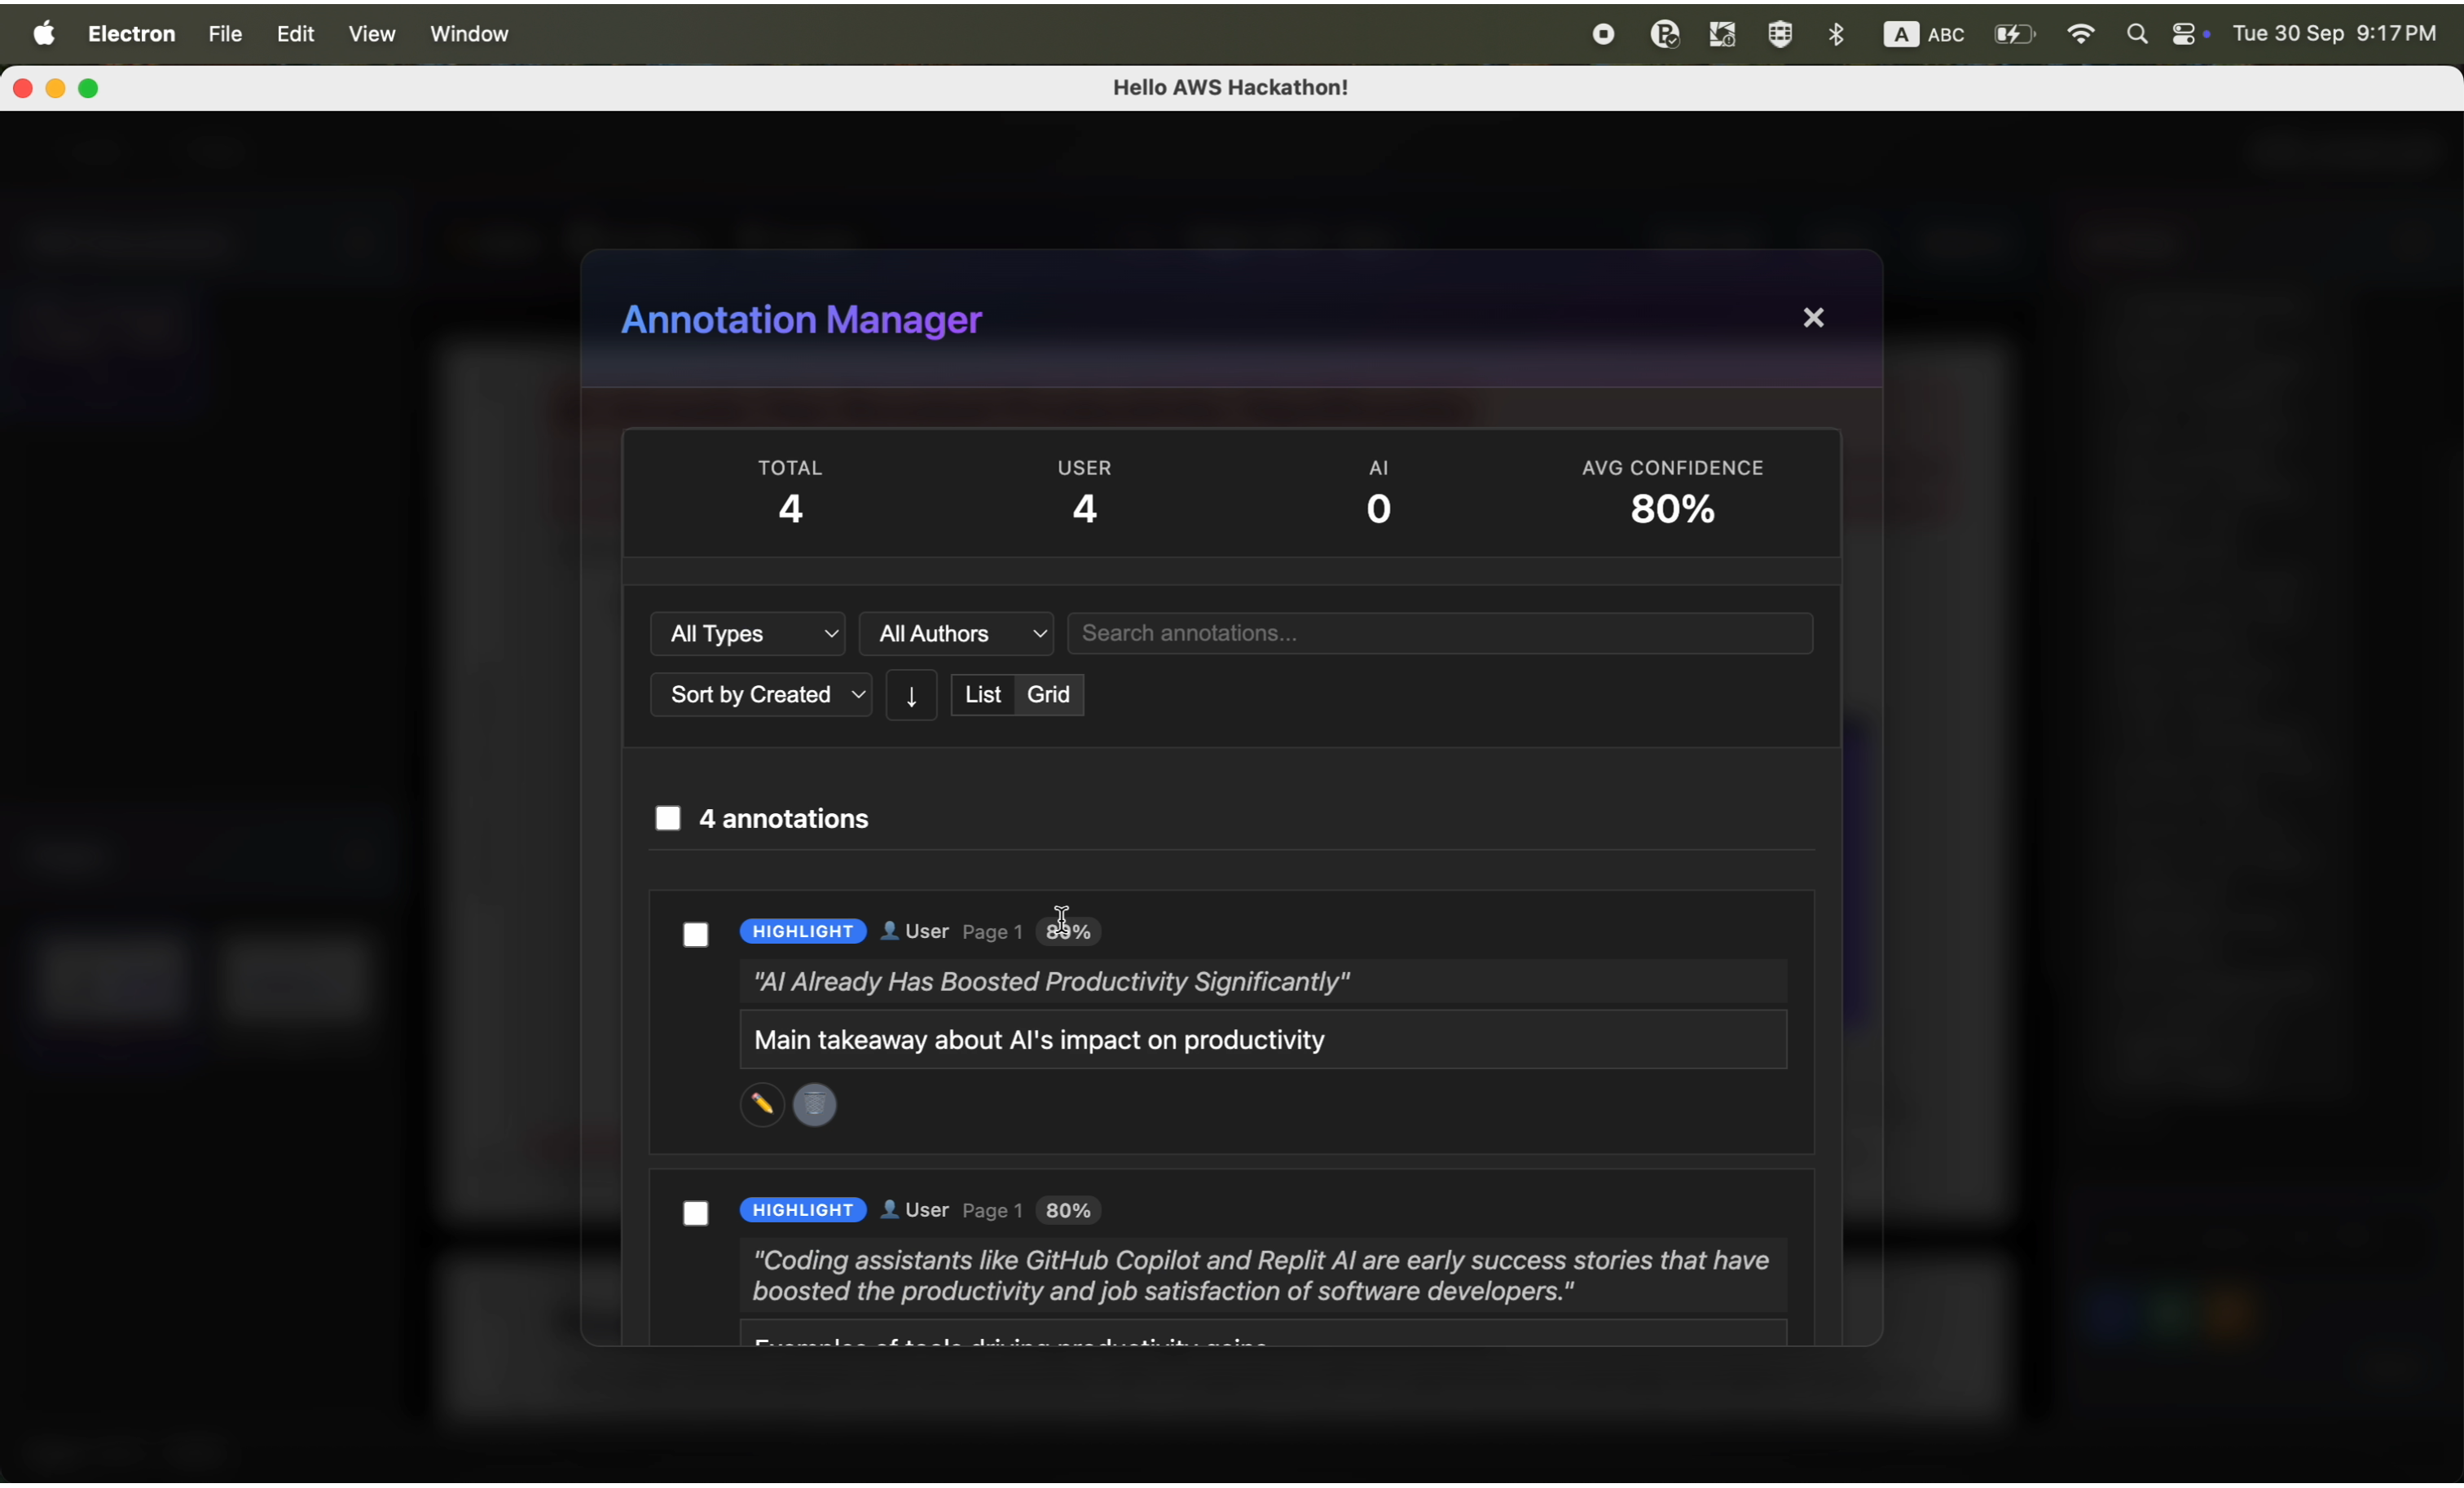Open Spotlight search in menu bar
This screenshot has height=1488, width=2464.
[2137, 35]
